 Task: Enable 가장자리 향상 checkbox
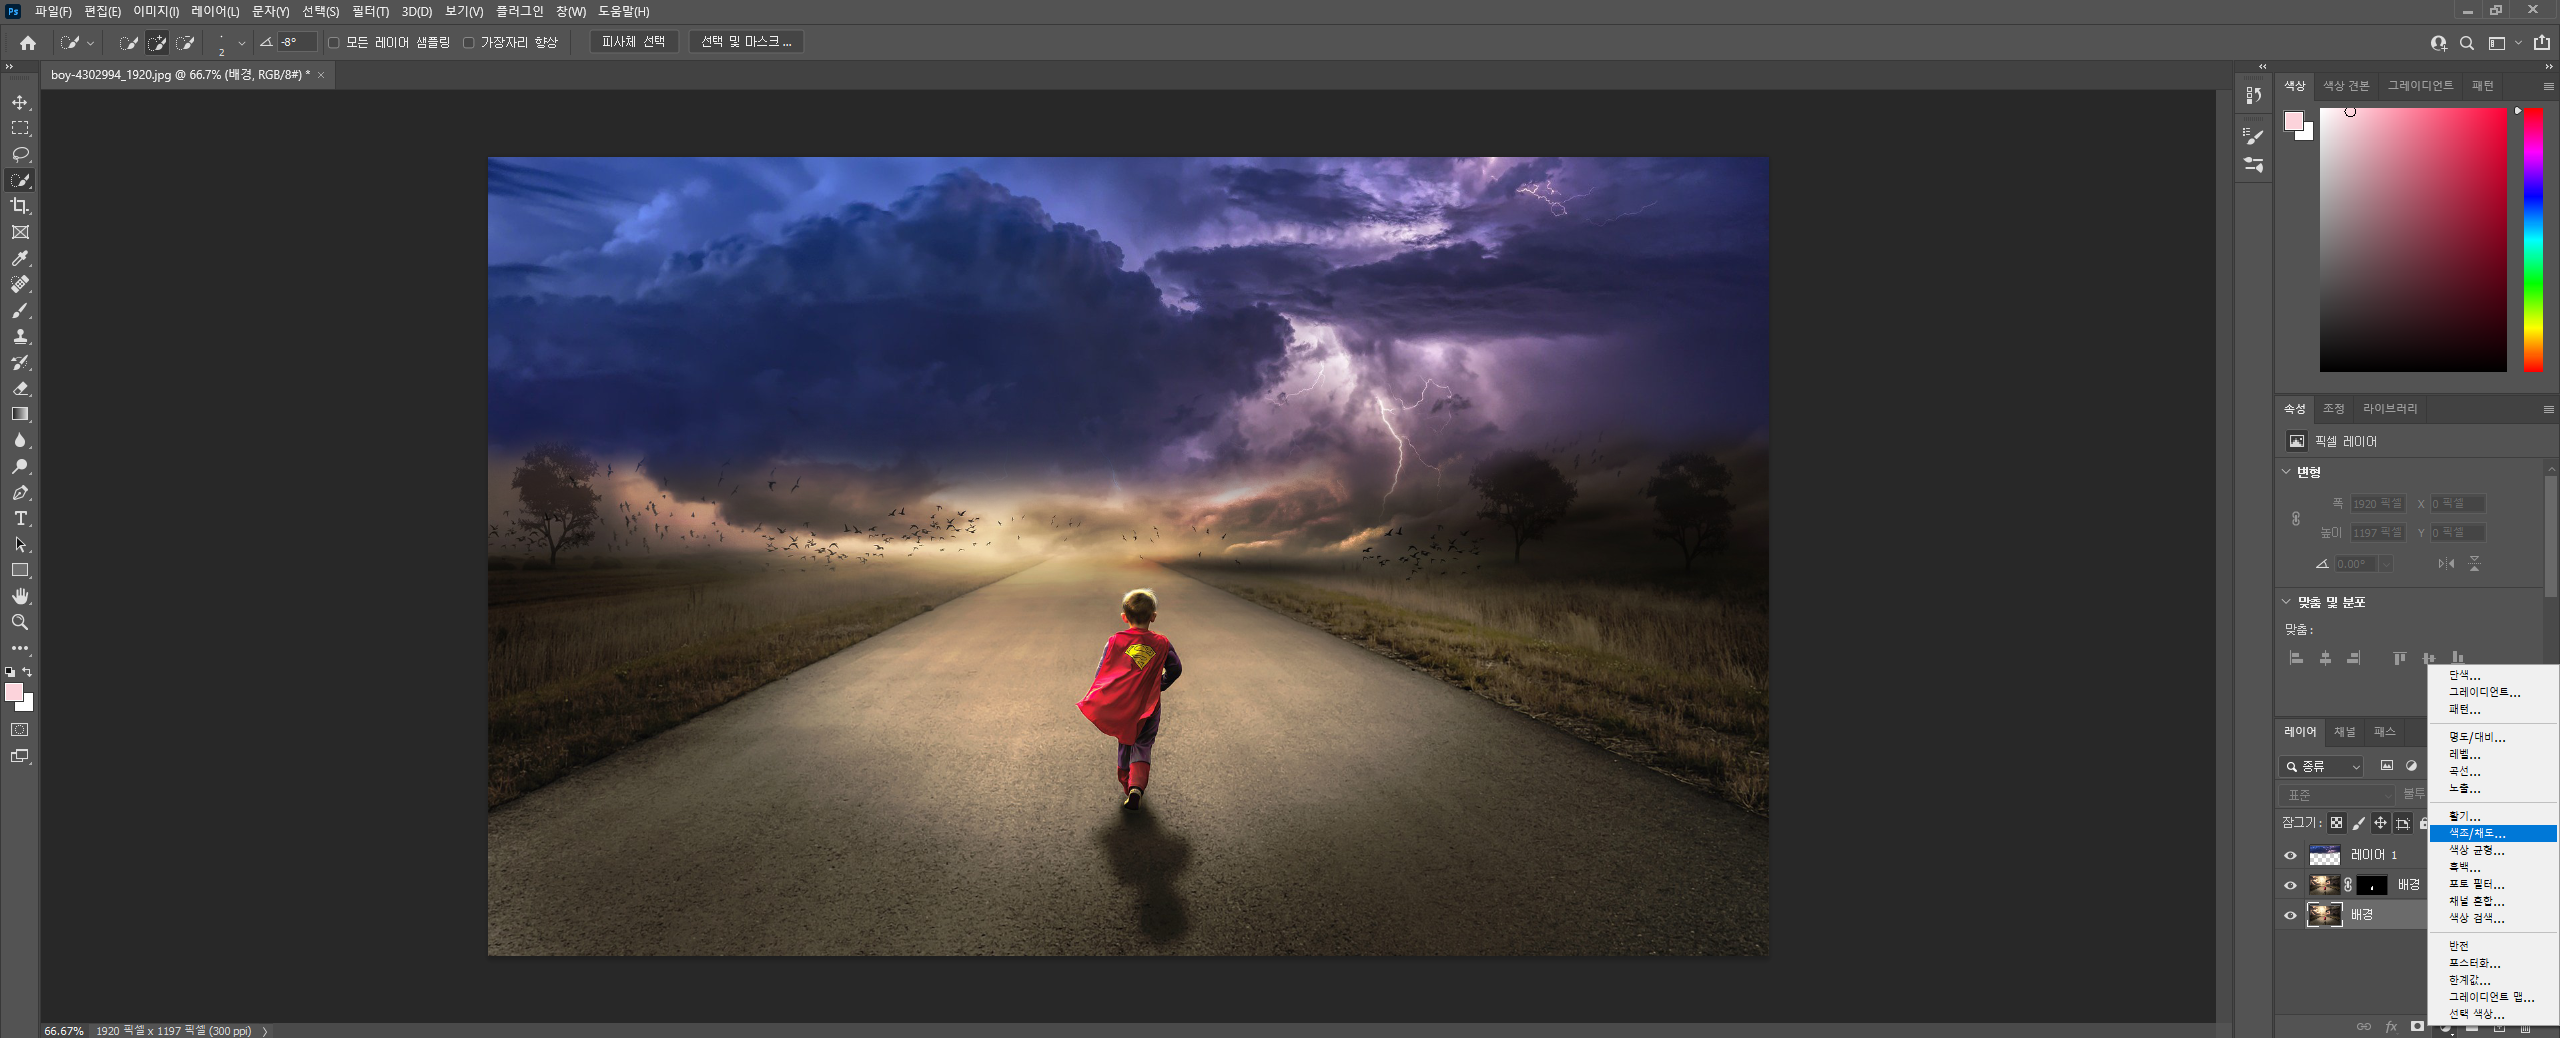coord(468,43)
